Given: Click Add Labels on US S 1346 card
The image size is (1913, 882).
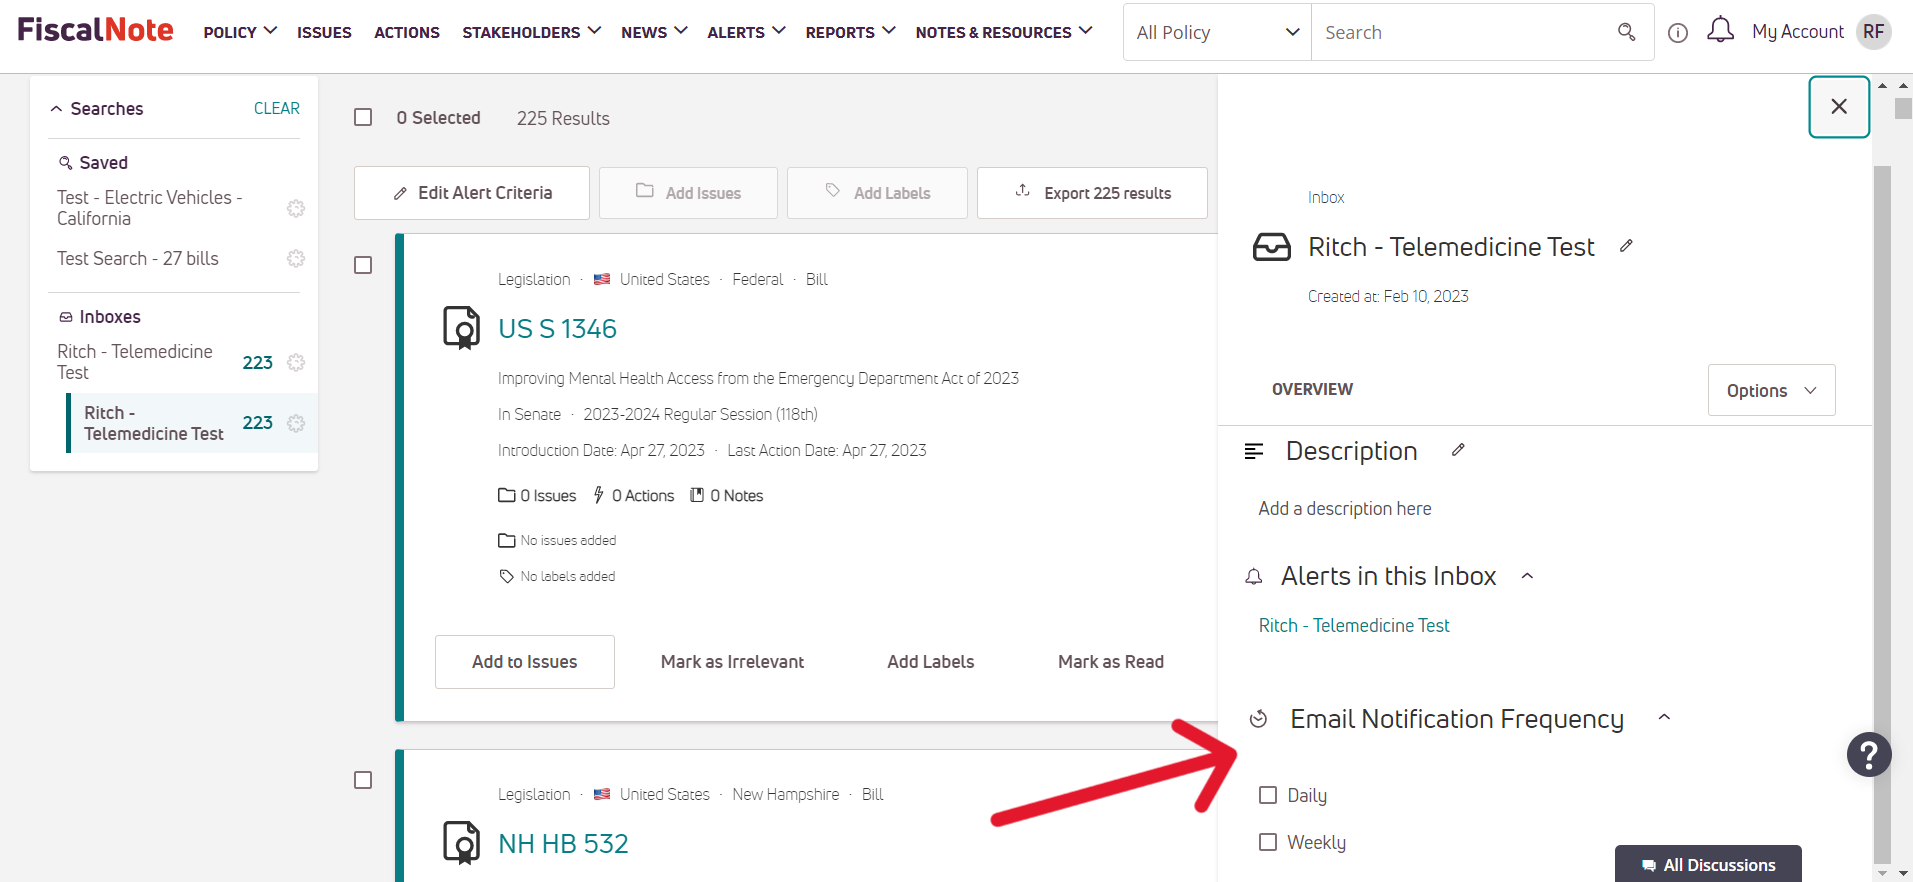Looking at the screenshot, I should (x=930, y=662).
